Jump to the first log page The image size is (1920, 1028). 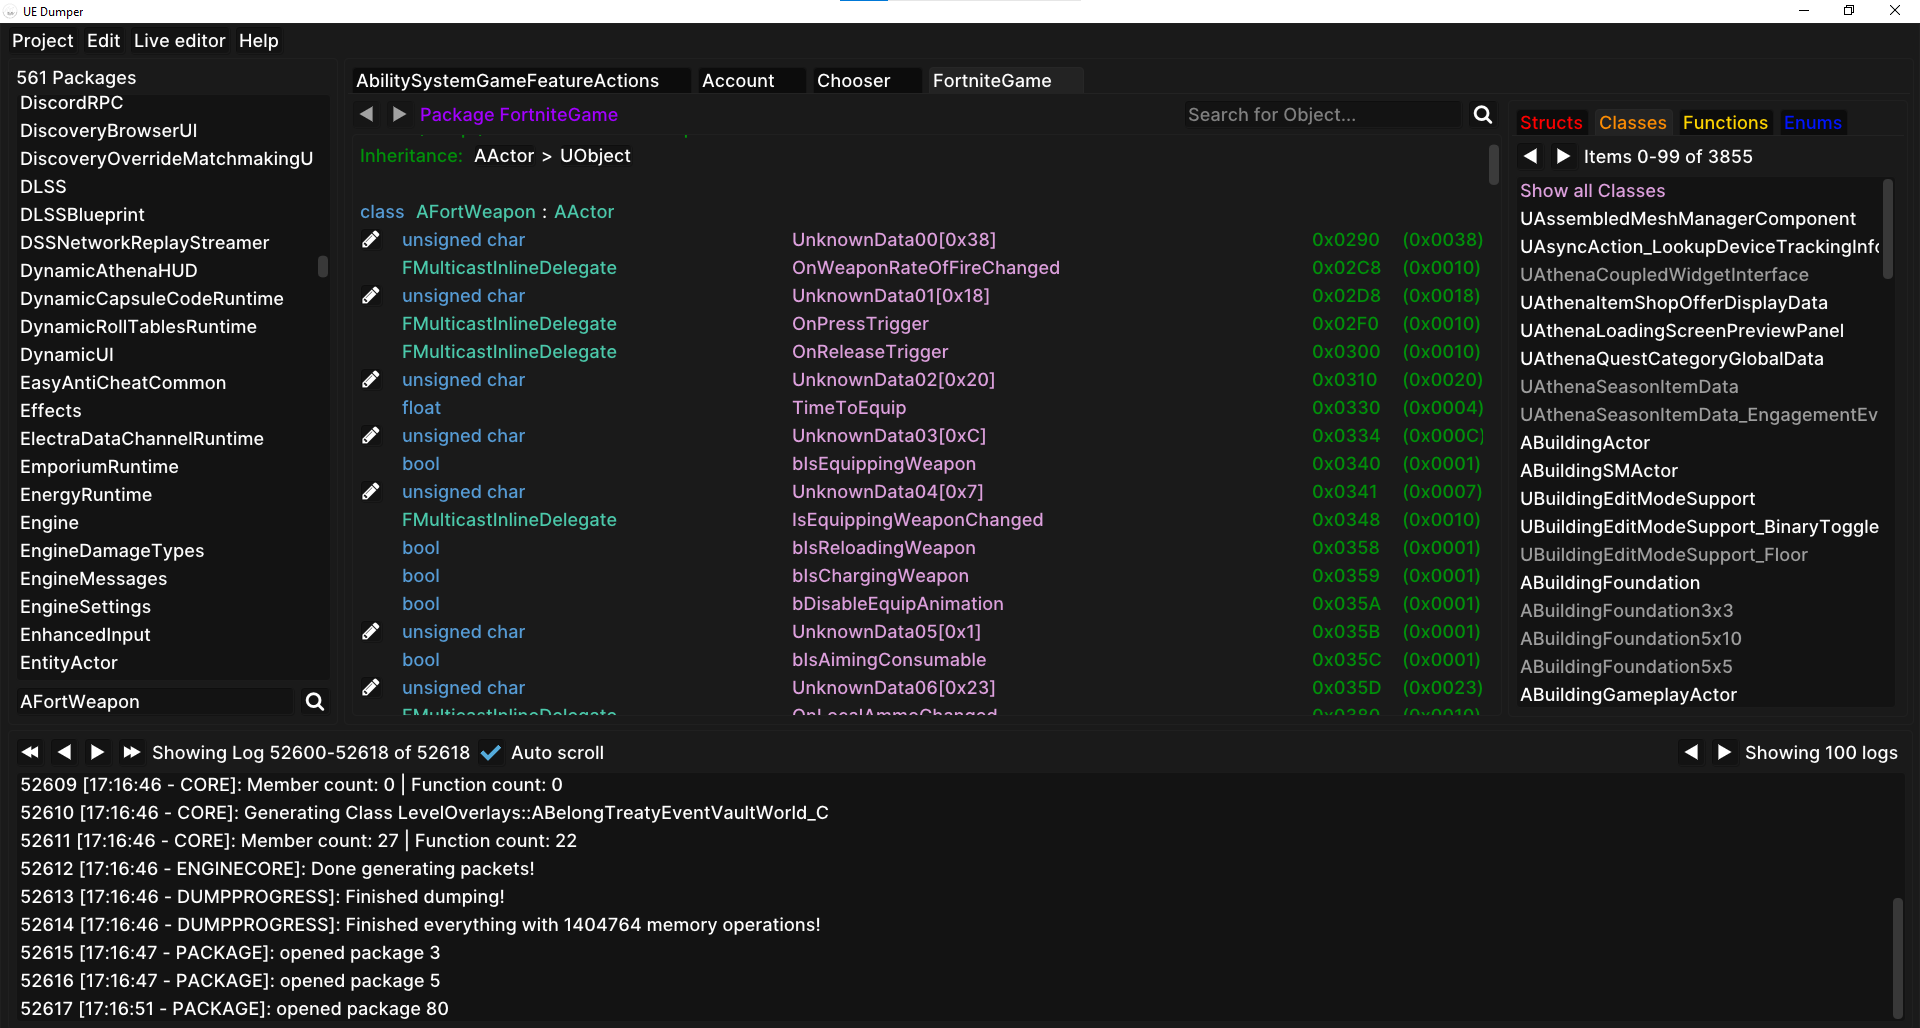30,752
